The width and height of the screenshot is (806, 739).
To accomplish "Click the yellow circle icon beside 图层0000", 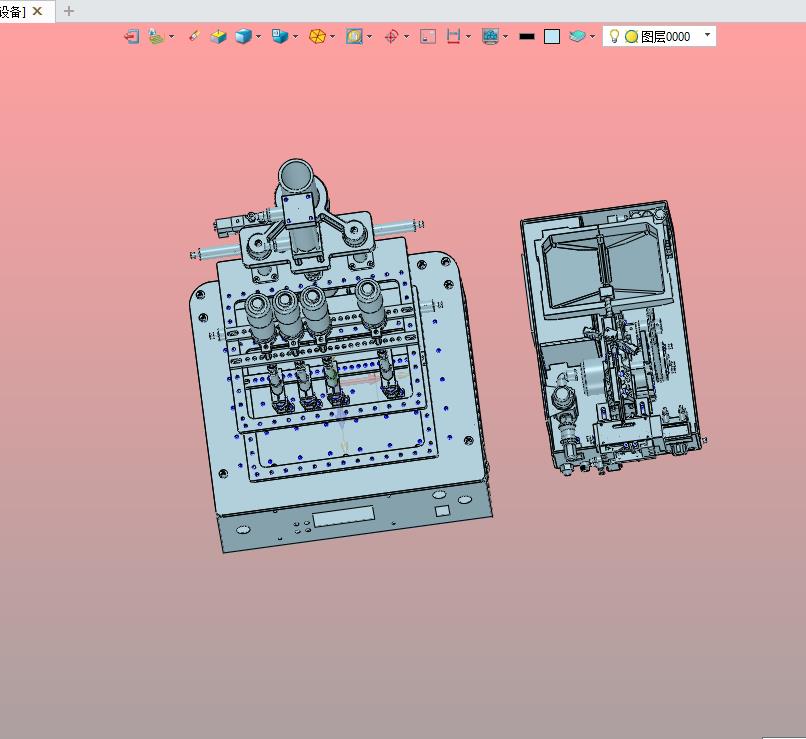I will (x=631, y=36).
